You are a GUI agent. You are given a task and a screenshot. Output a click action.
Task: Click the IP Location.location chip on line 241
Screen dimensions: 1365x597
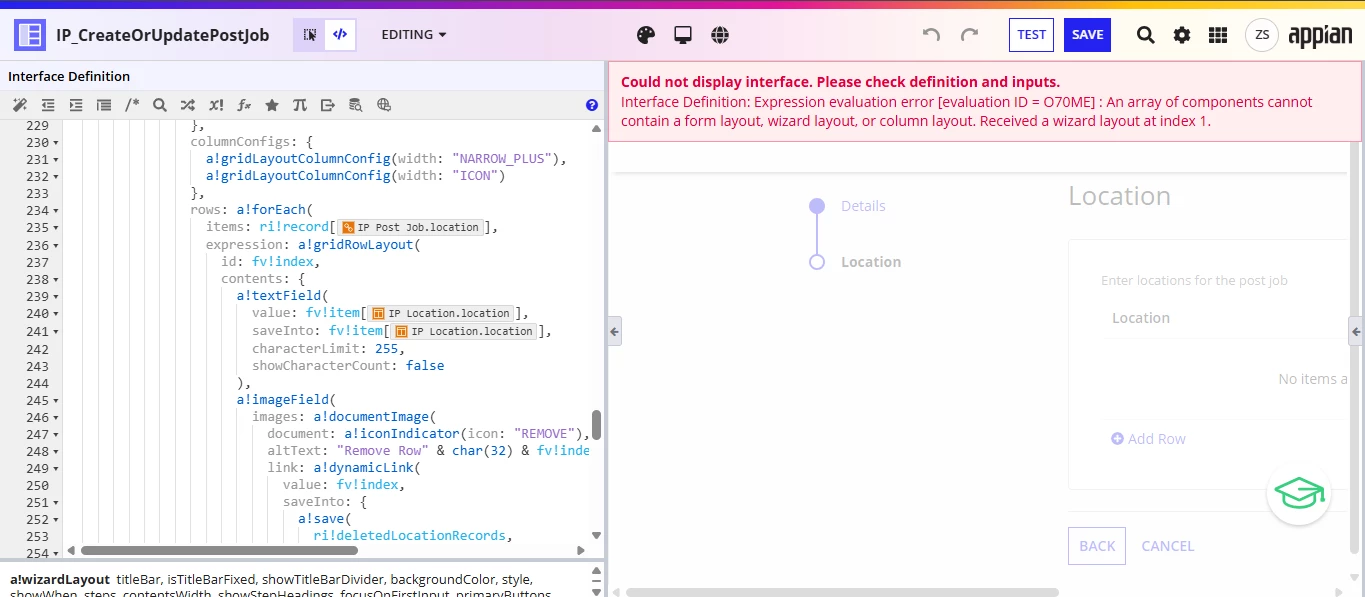pos(464,331)
